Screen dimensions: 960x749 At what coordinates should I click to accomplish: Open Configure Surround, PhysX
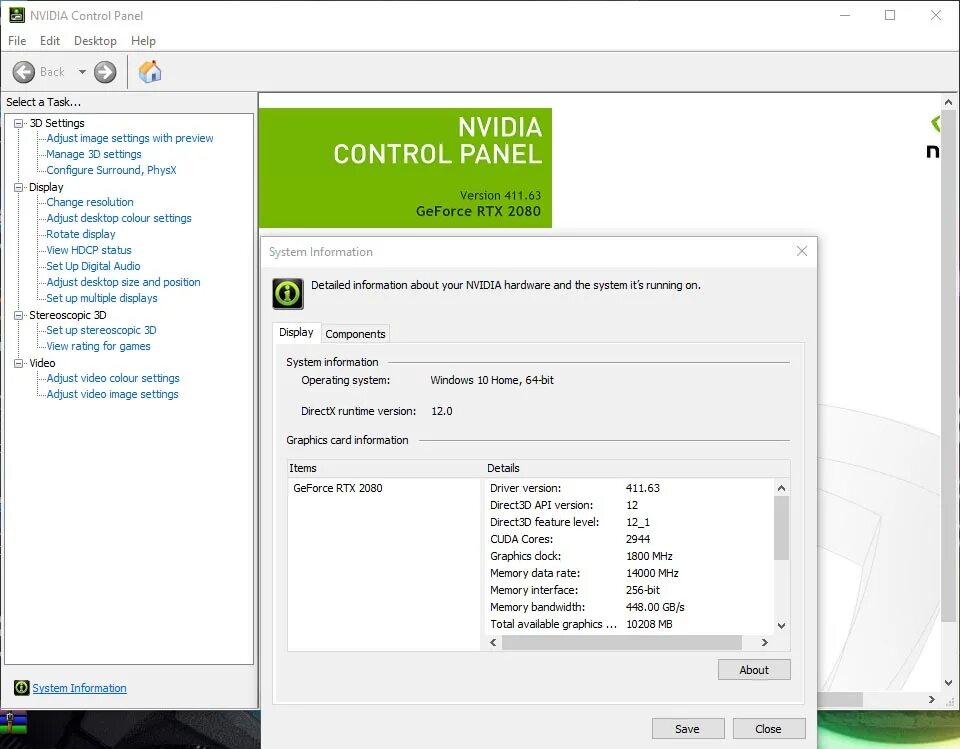pyautogui.click(x=111, y=170)
